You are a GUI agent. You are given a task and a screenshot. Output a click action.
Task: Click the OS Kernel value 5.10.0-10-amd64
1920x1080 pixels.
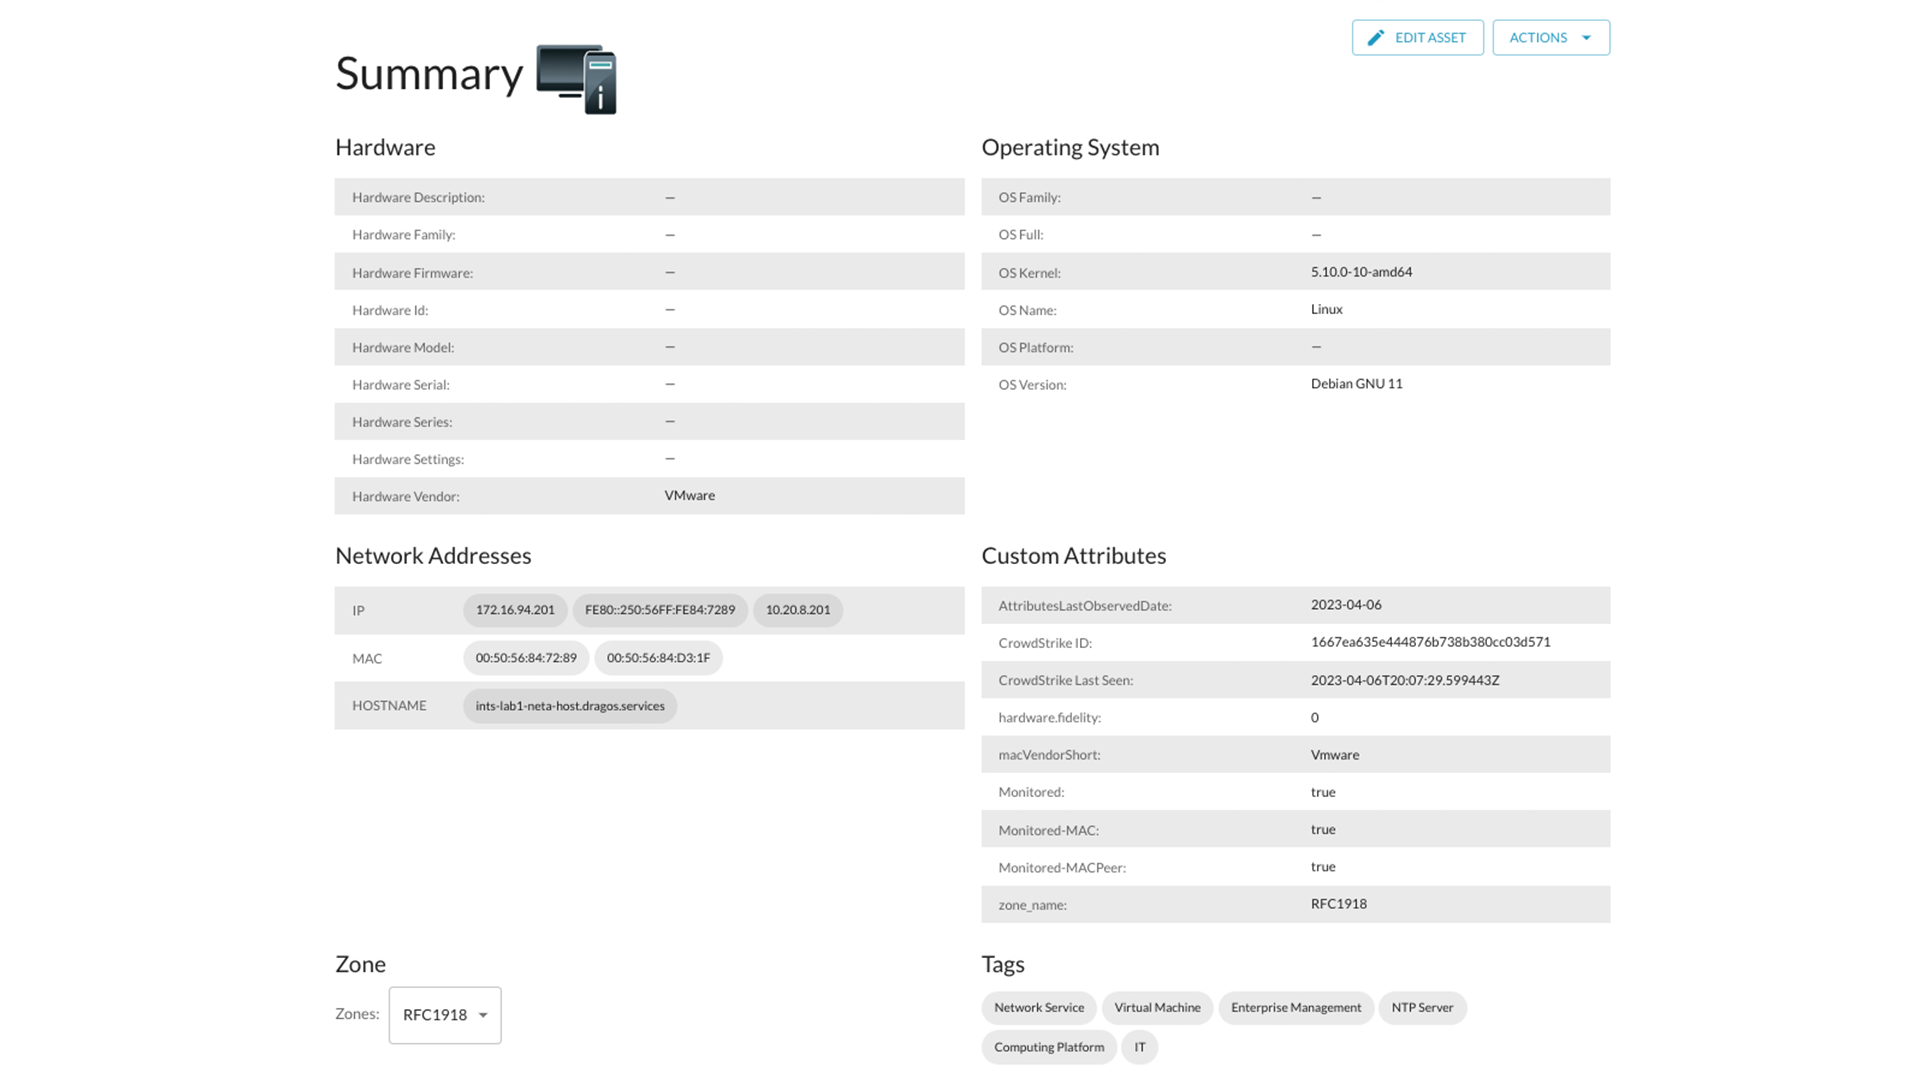1361,272
